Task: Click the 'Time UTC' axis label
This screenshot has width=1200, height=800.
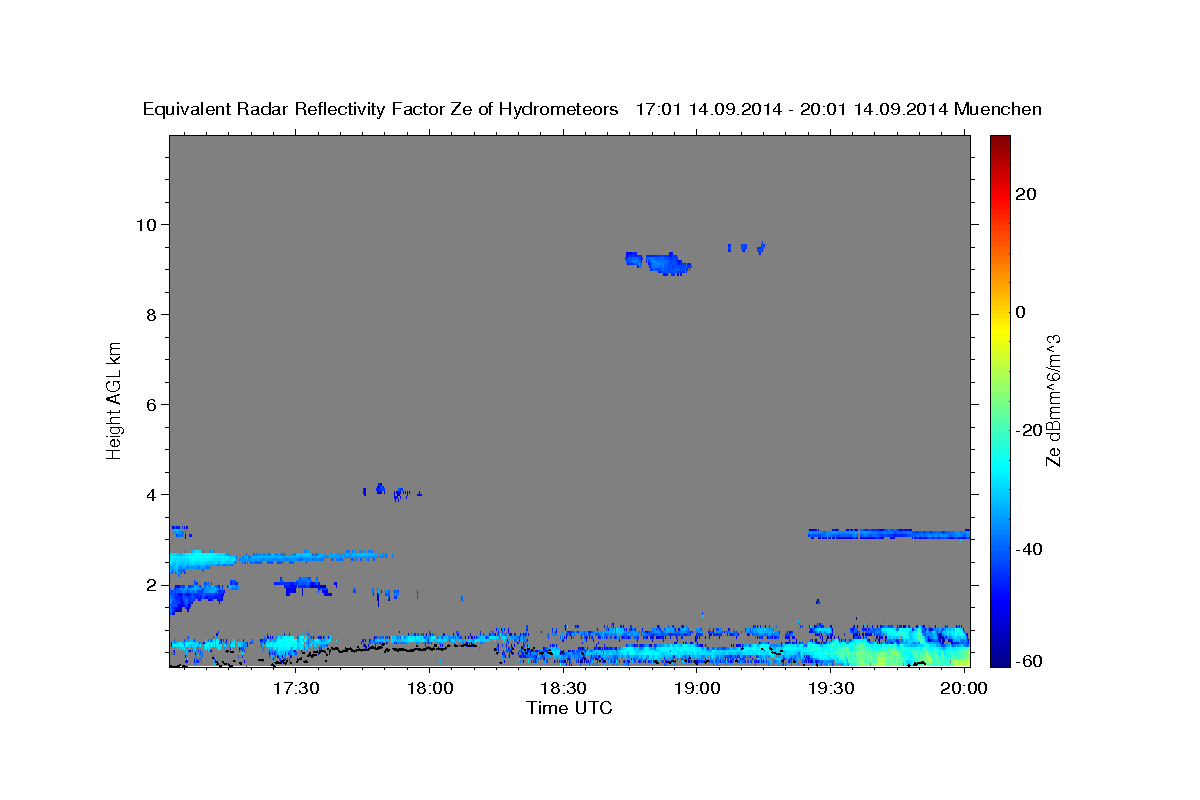Action: tap(569, 708)
